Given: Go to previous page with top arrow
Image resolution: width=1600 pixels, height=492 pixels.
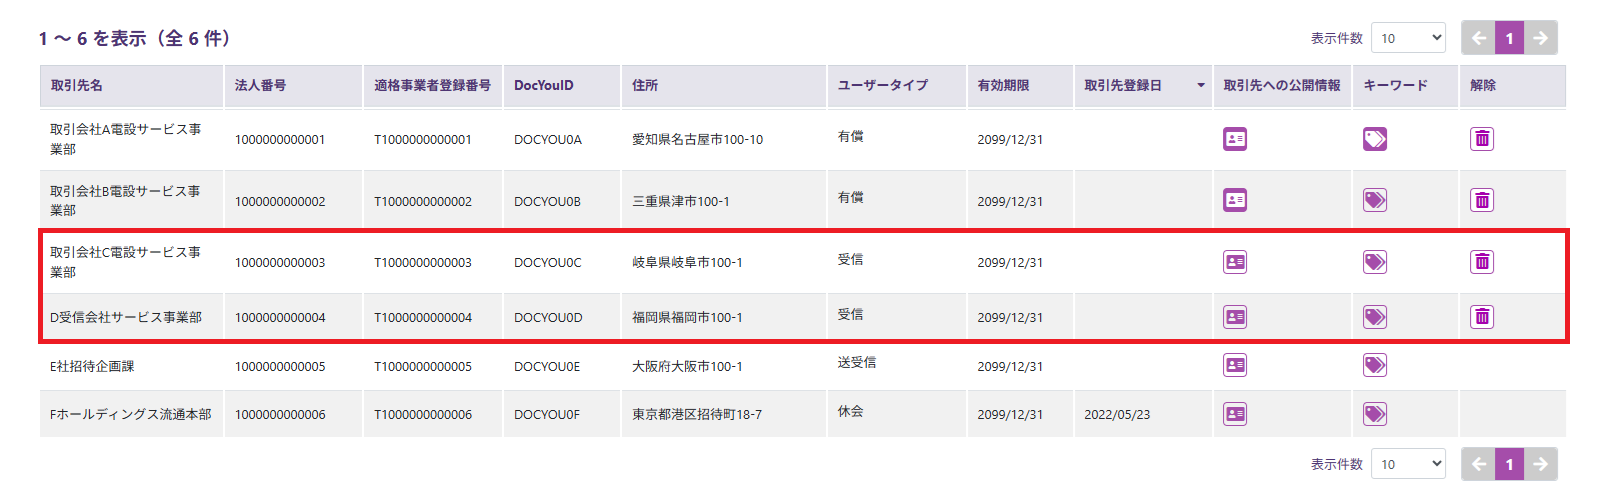Looking at the screenshot, I should pyautogui.click(x=1479, y=38).
